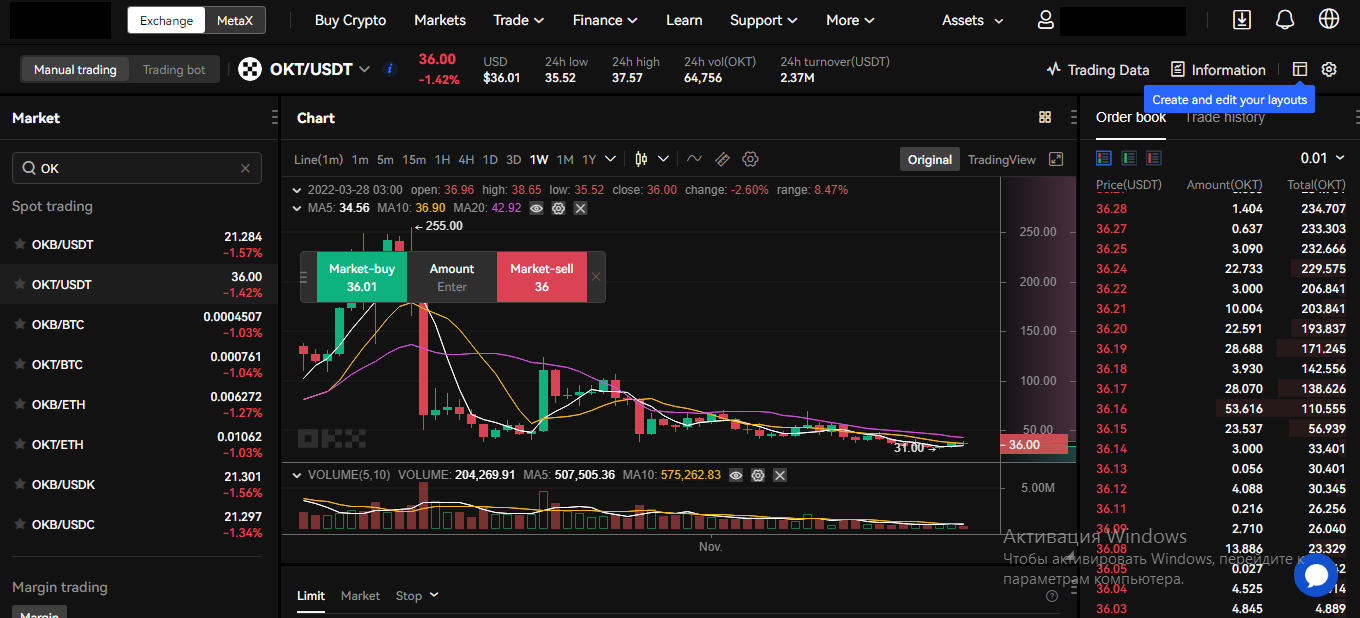
Task: Click the Market-sell button
Action: click(541, 277)
